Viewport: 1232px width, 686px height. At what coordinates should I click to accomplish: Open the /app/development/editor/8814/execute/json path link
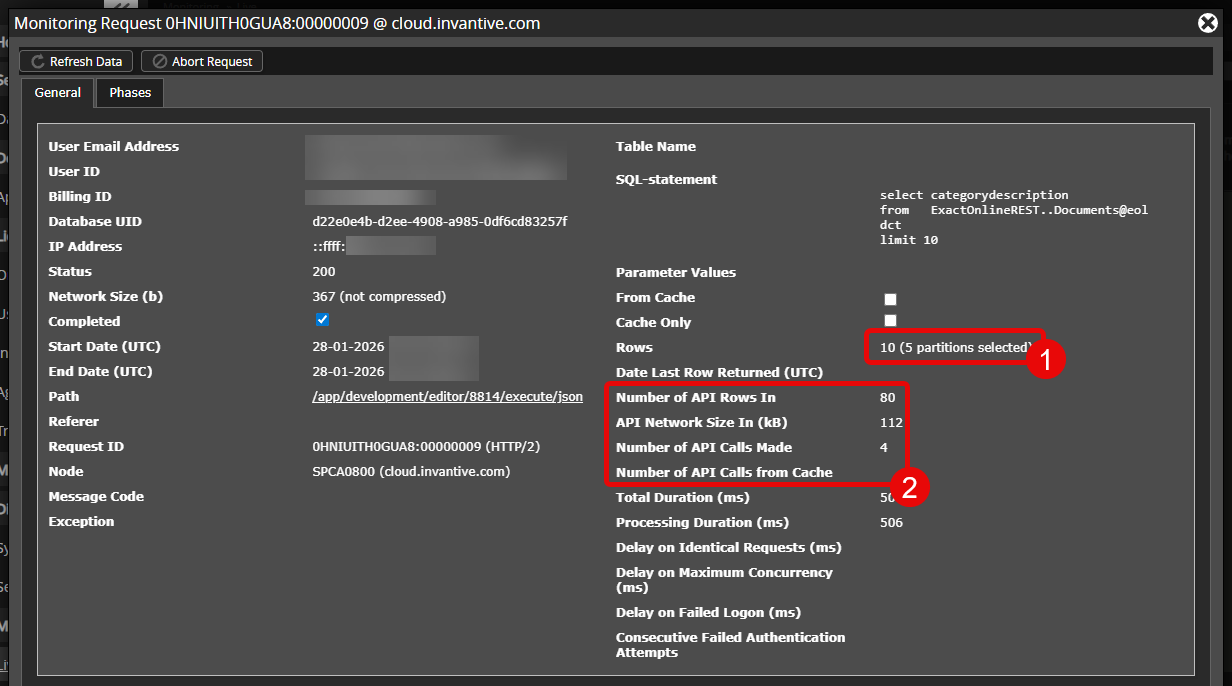[447, 397]
